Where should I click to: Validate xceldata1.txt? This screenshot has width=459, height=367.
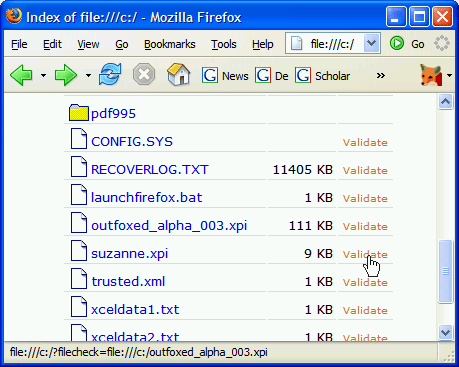365,311
